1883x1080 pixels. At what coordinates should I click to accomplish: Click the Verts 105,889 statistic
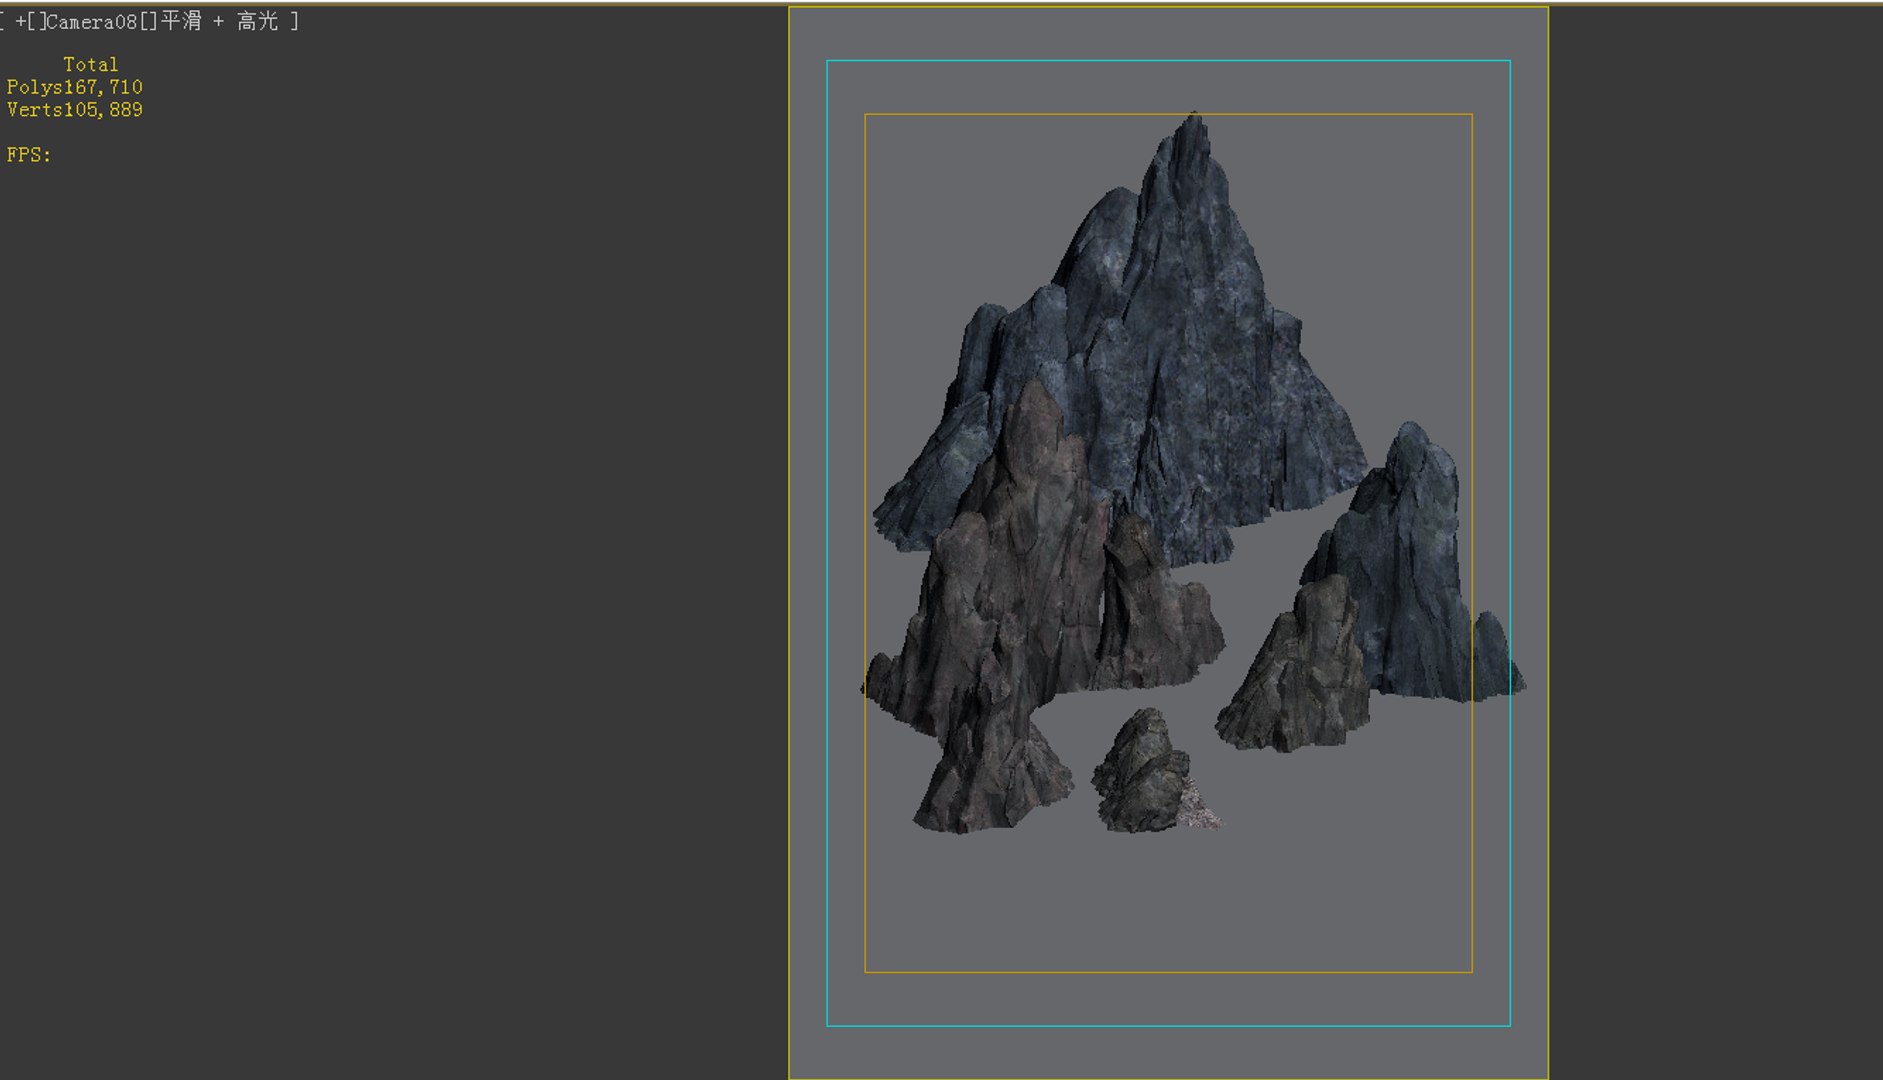[75, 110]
